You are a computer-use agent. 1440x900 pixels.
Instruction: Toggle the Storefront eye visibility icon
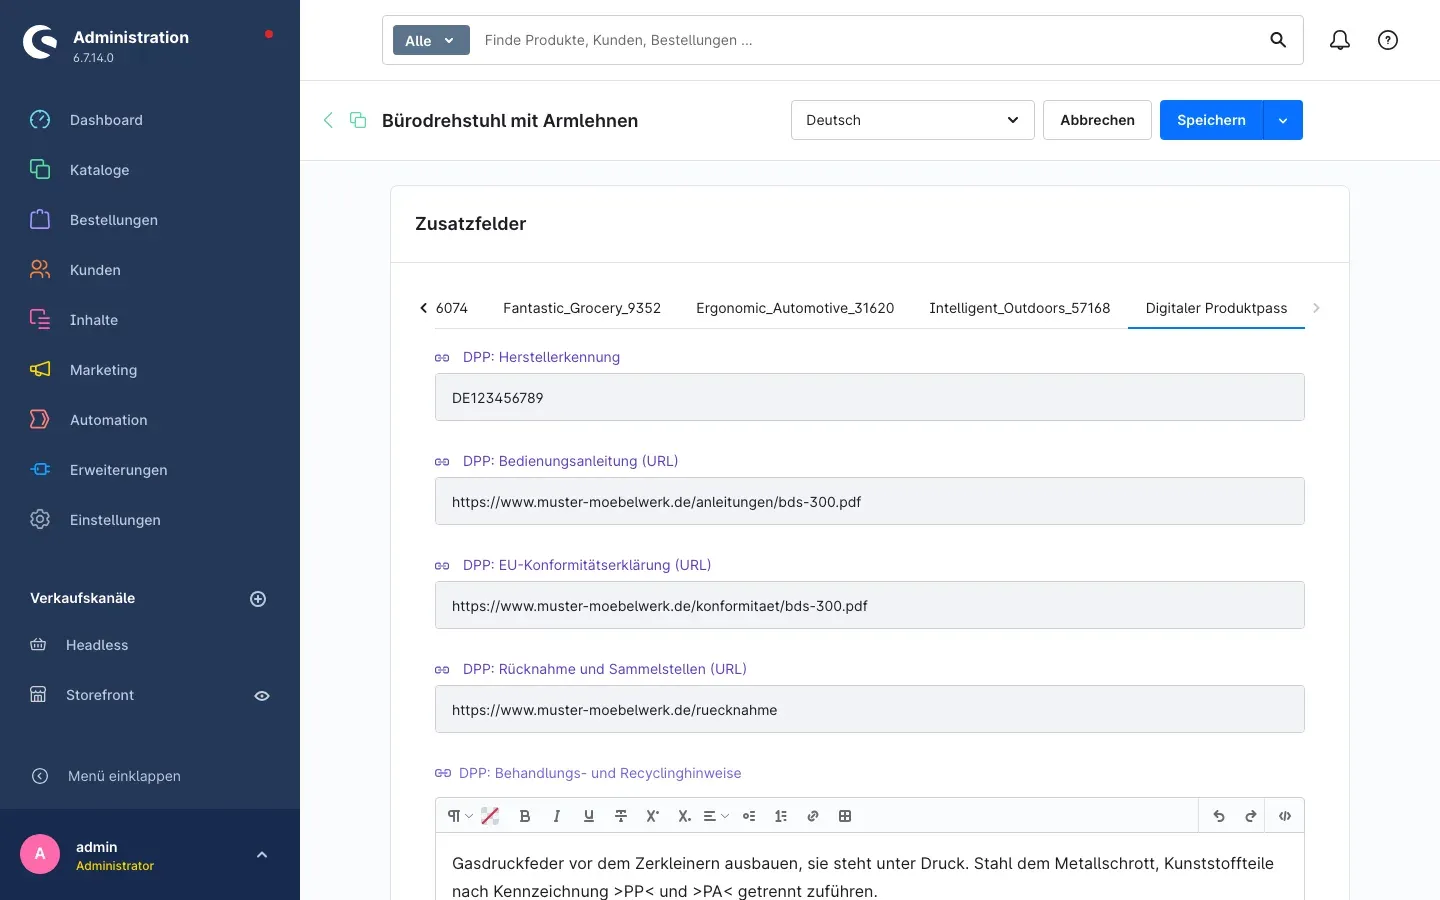coord(262,696)
